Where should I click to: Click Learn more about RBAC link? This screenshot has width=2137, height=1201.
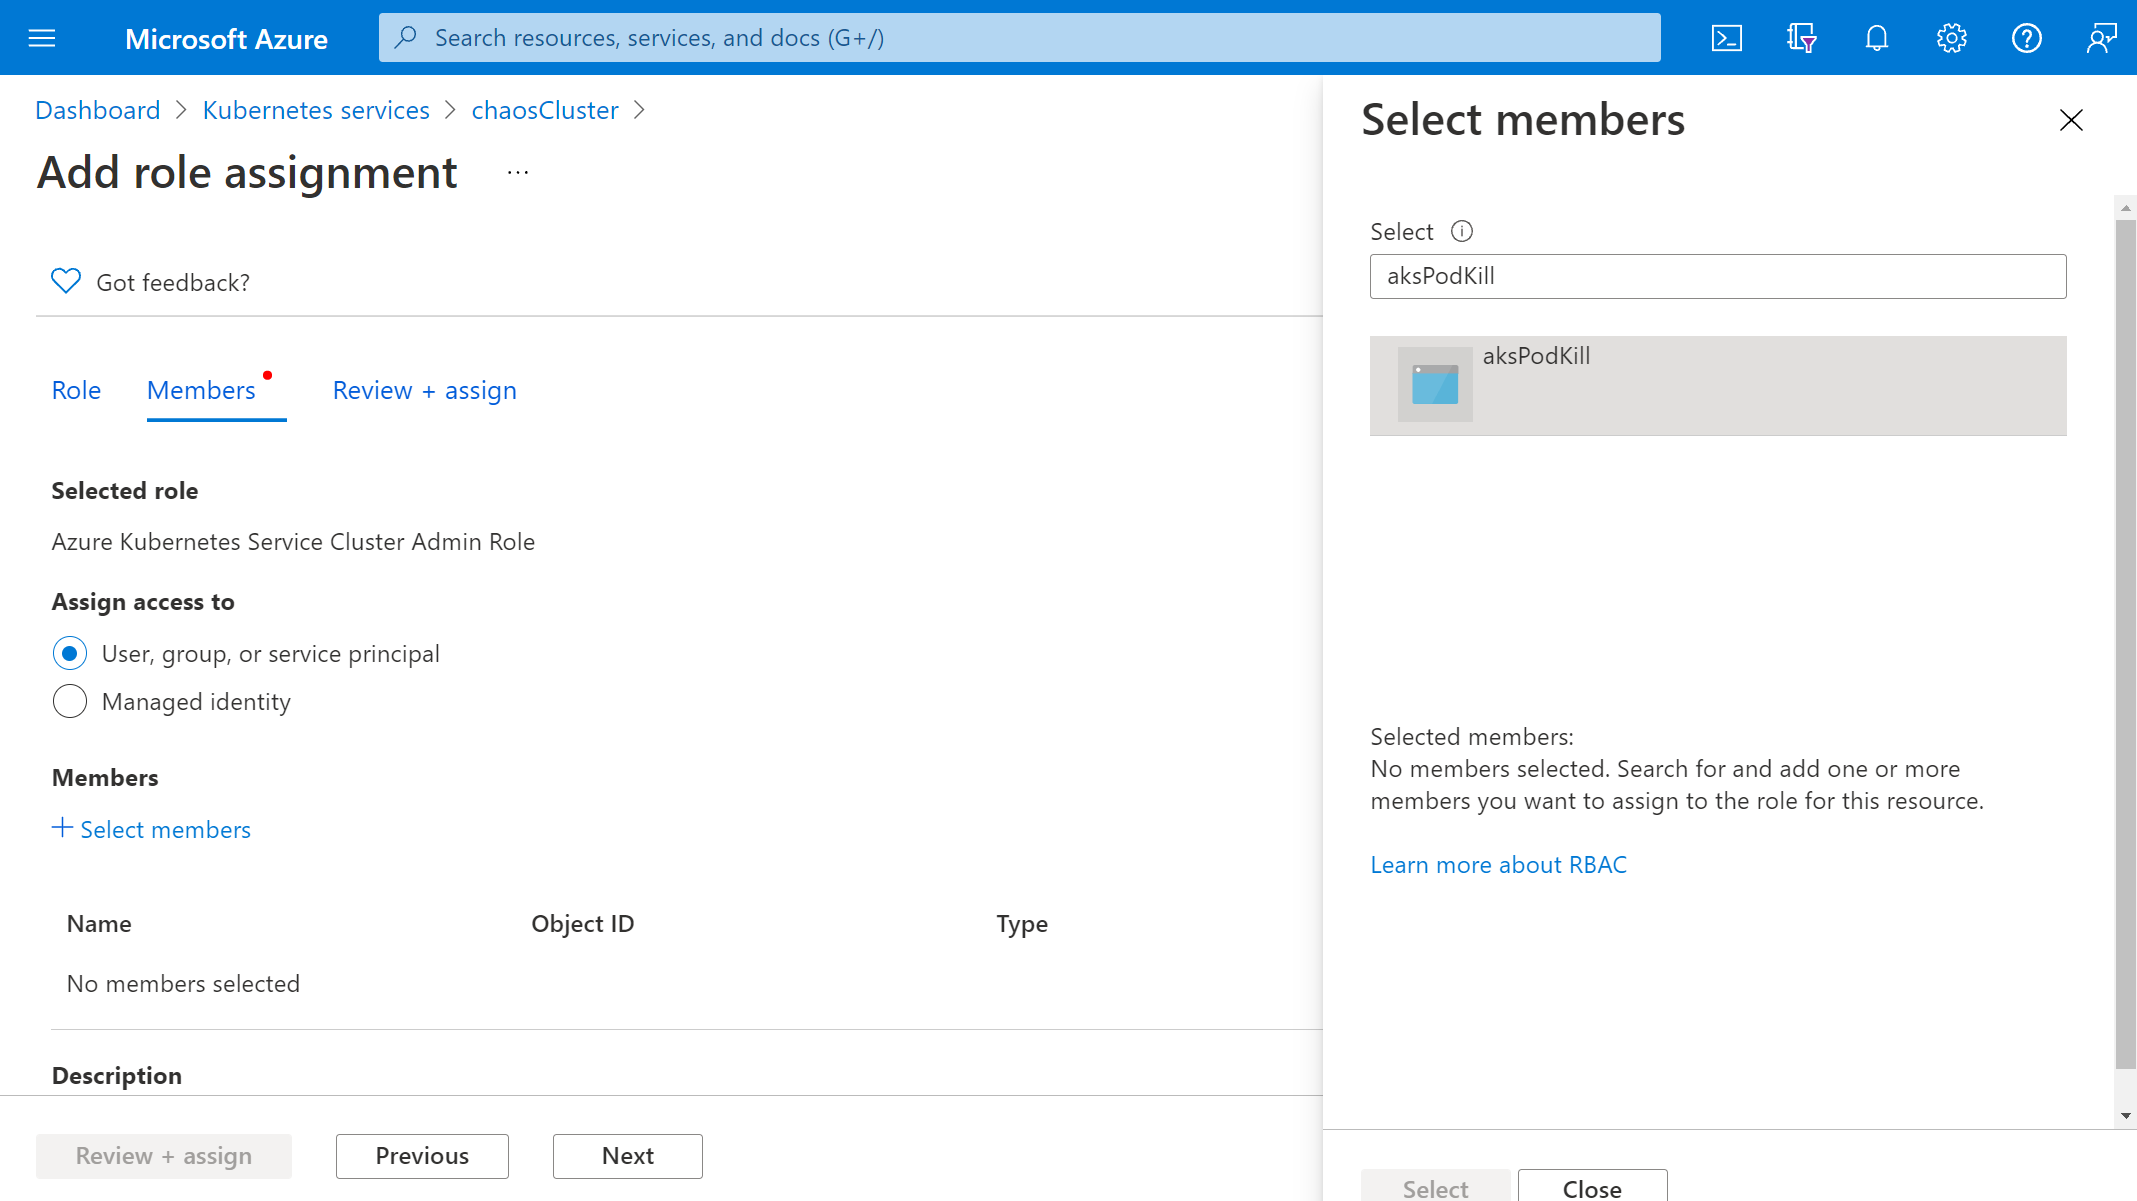click(x=1499, y=865)
